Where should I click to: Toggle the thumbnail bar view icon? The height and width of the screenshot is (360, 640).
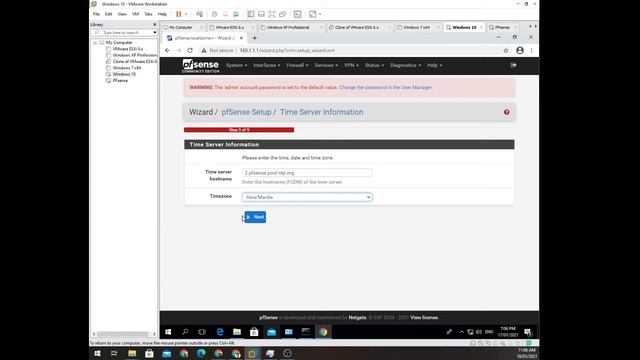click(x=261, y=14)
